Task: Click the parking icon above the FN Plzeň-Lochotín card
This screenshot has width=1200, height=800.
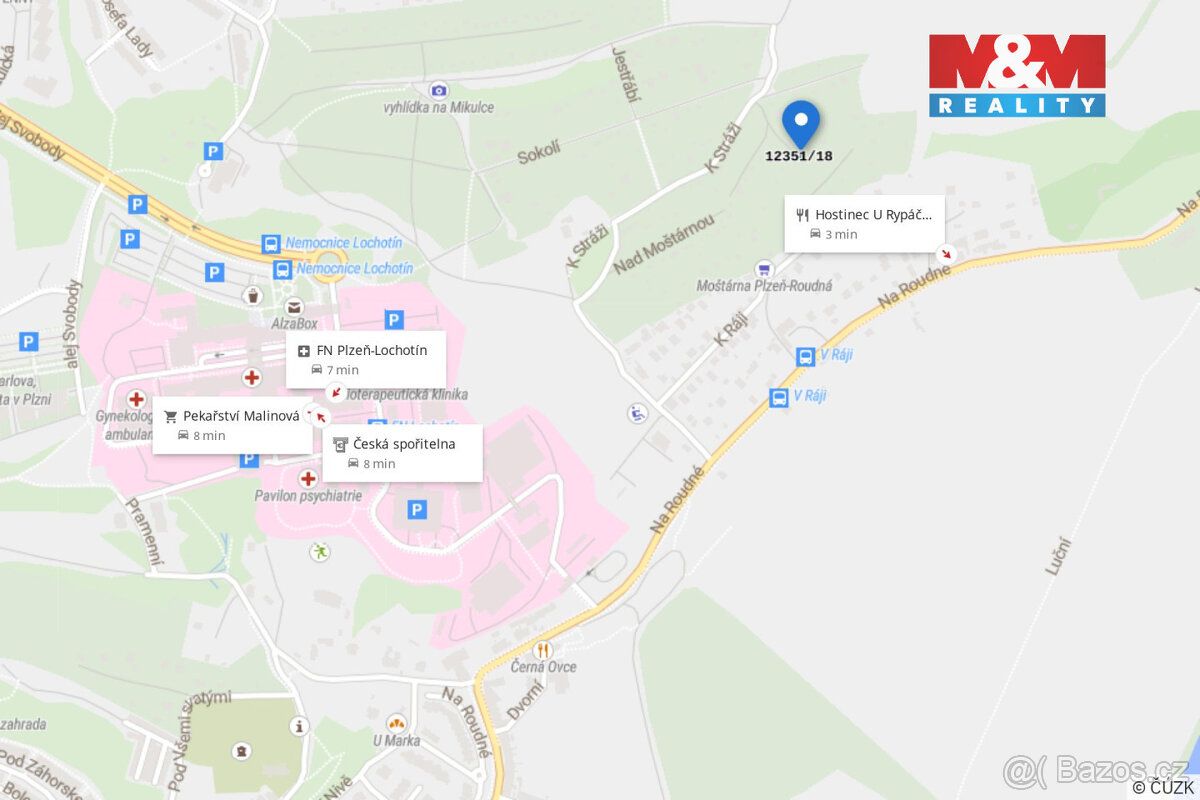Action: click(x=394, y=320)
